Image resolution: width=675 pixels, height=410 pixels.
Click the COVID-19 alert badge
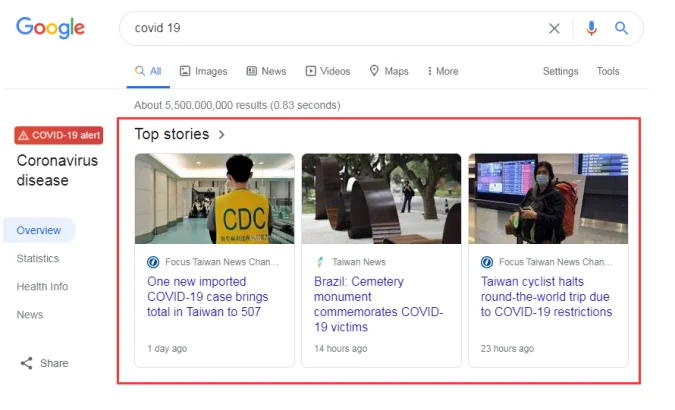click(58, 135)
